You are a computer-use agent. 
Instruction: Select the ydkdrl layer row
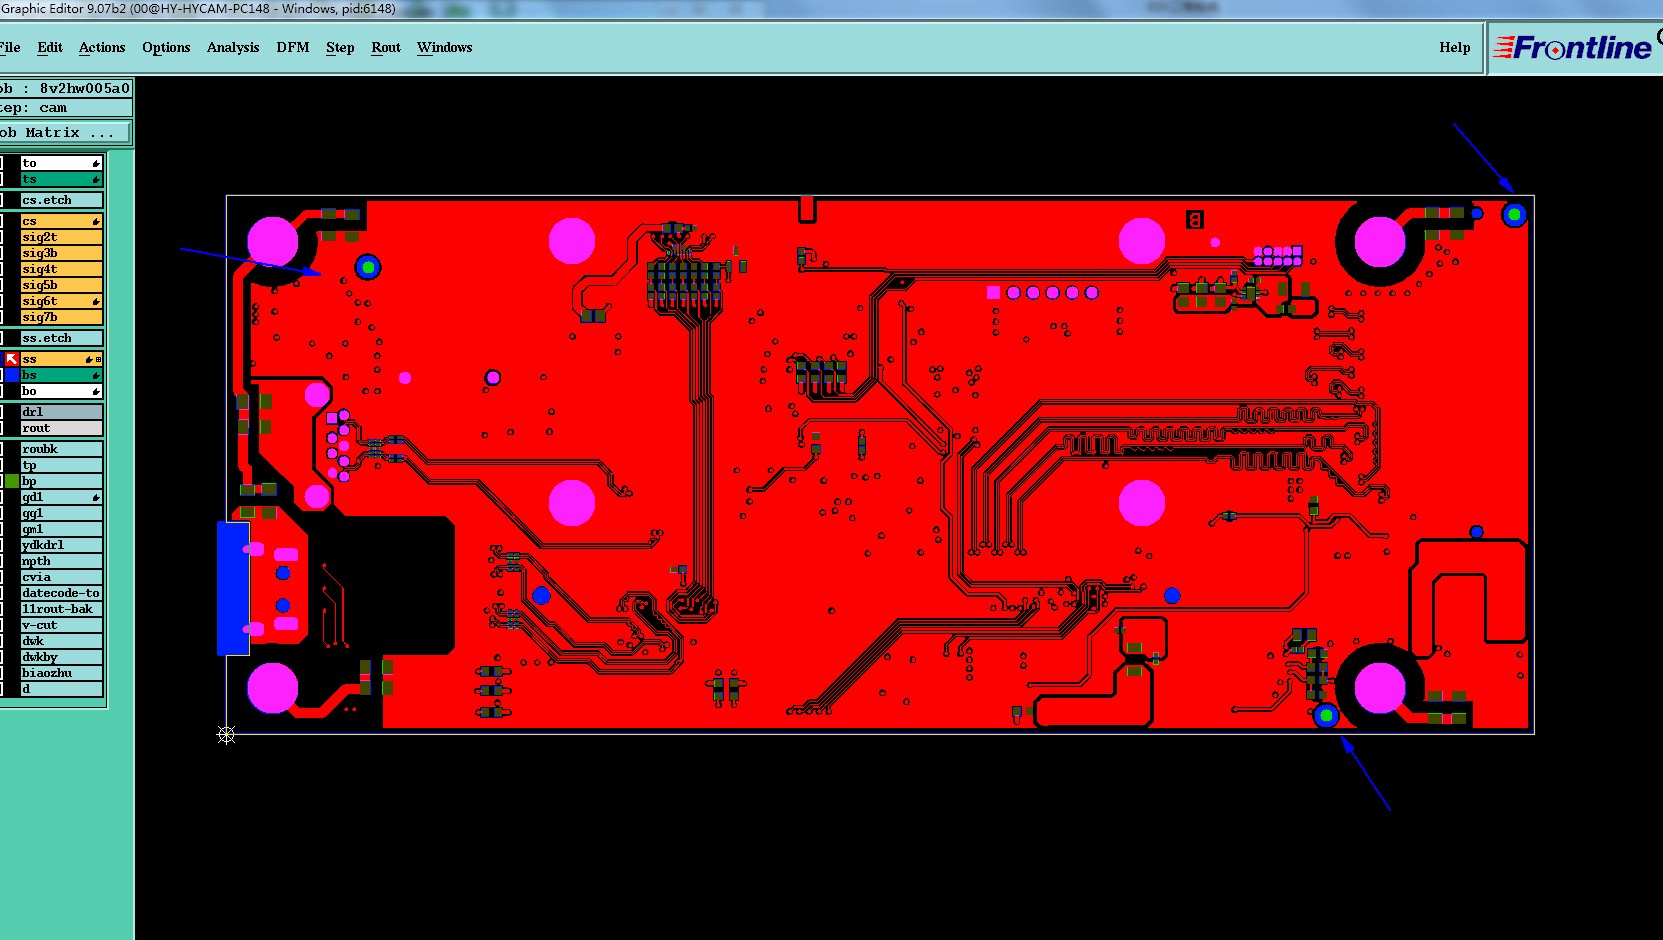click(x=62, y=545)
